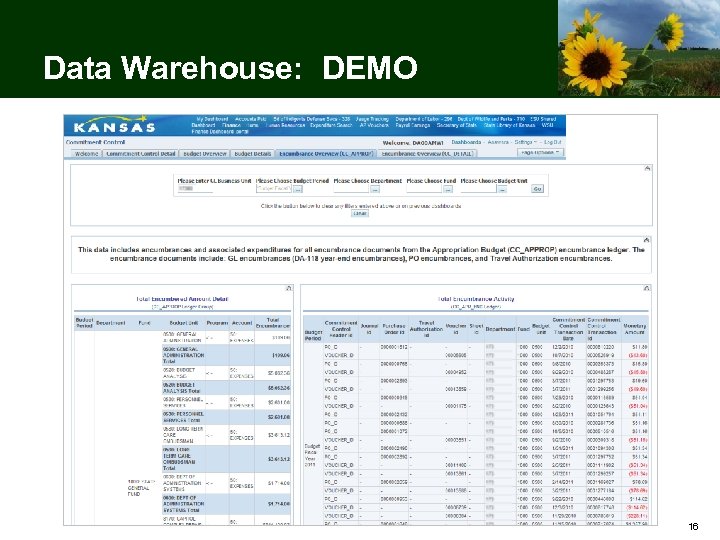Collapse the filter prompts section

(647, 168)
